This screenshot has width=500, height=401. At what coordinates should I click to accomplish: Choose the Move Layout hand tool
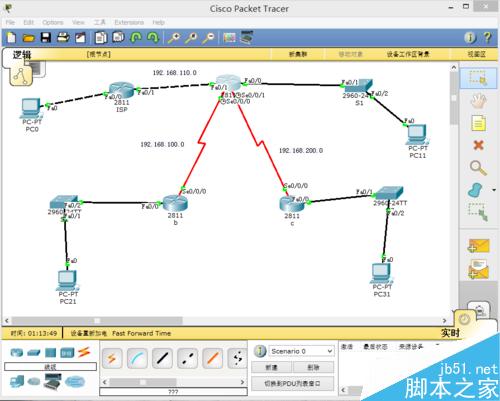478,101
